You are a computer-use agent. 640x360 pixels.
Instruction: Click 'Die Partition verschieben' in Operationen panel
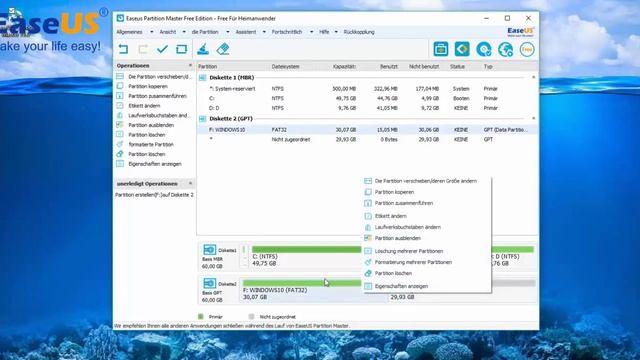160,77
